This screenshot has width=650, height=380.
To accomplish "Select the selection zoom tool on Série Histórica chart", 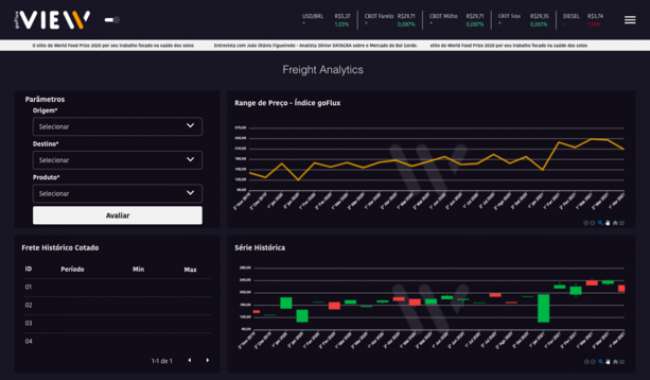I will click(600, 362).
